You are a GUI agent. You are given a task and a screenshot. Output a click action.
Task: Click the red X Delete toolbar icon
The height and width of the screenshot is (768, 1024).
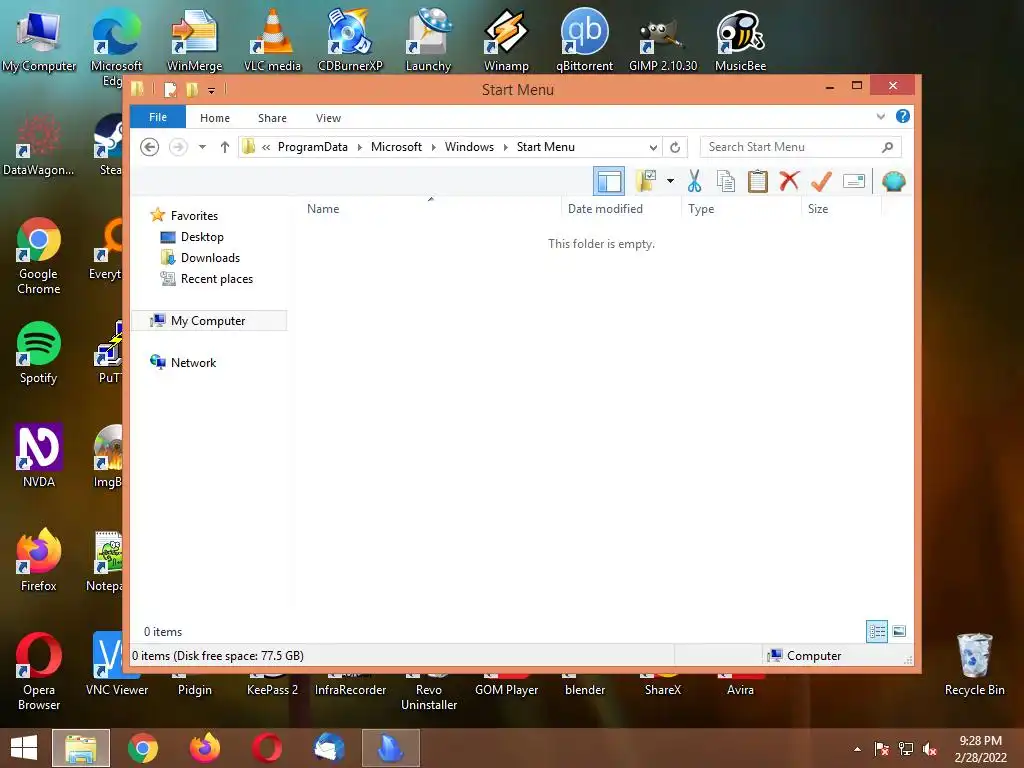789,181
